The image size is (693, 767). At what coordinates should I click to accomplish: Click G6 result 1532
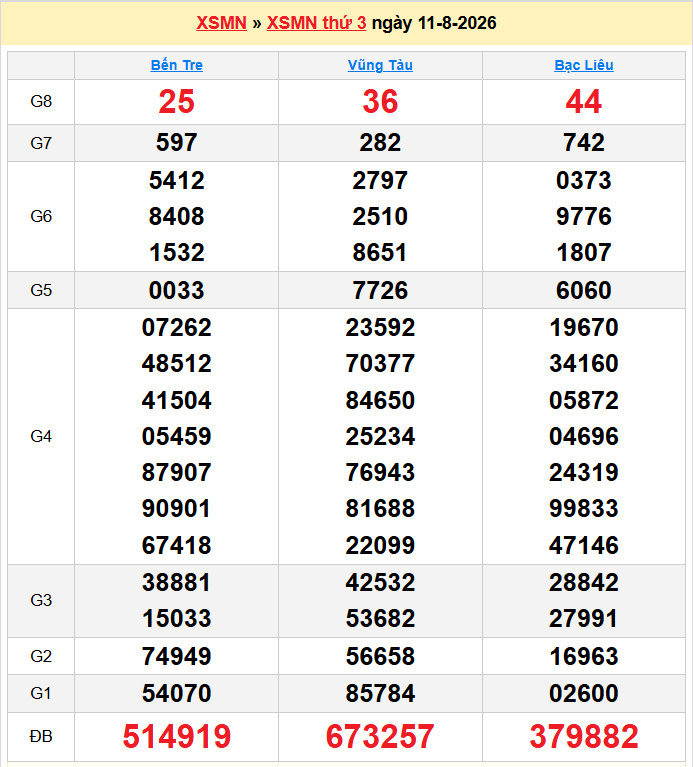click(177, 252)
